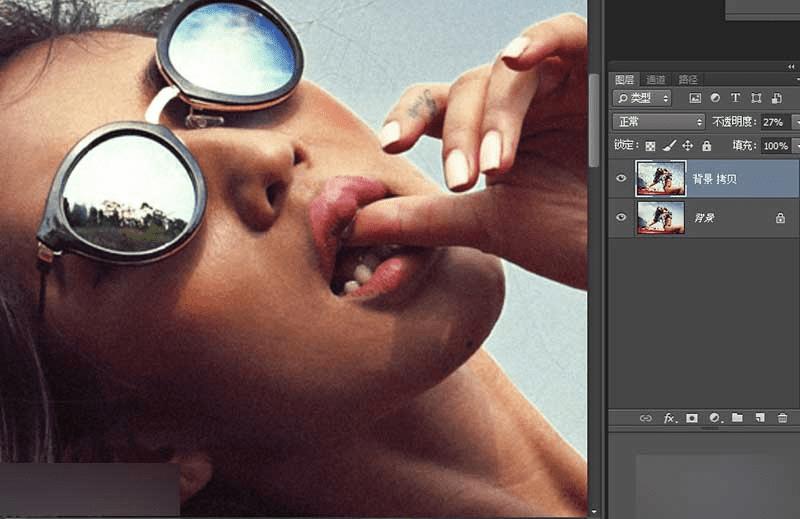
Task: Create a new layer
Action: 760,418
